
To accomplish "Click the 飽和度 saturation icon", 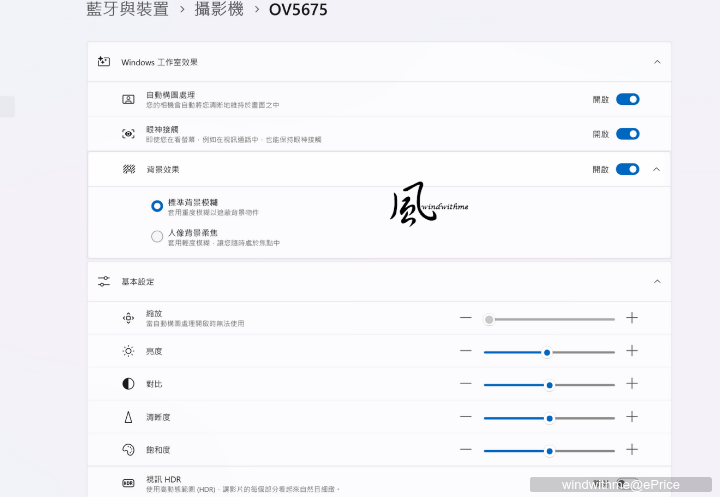I will click(x=128, y=450).
